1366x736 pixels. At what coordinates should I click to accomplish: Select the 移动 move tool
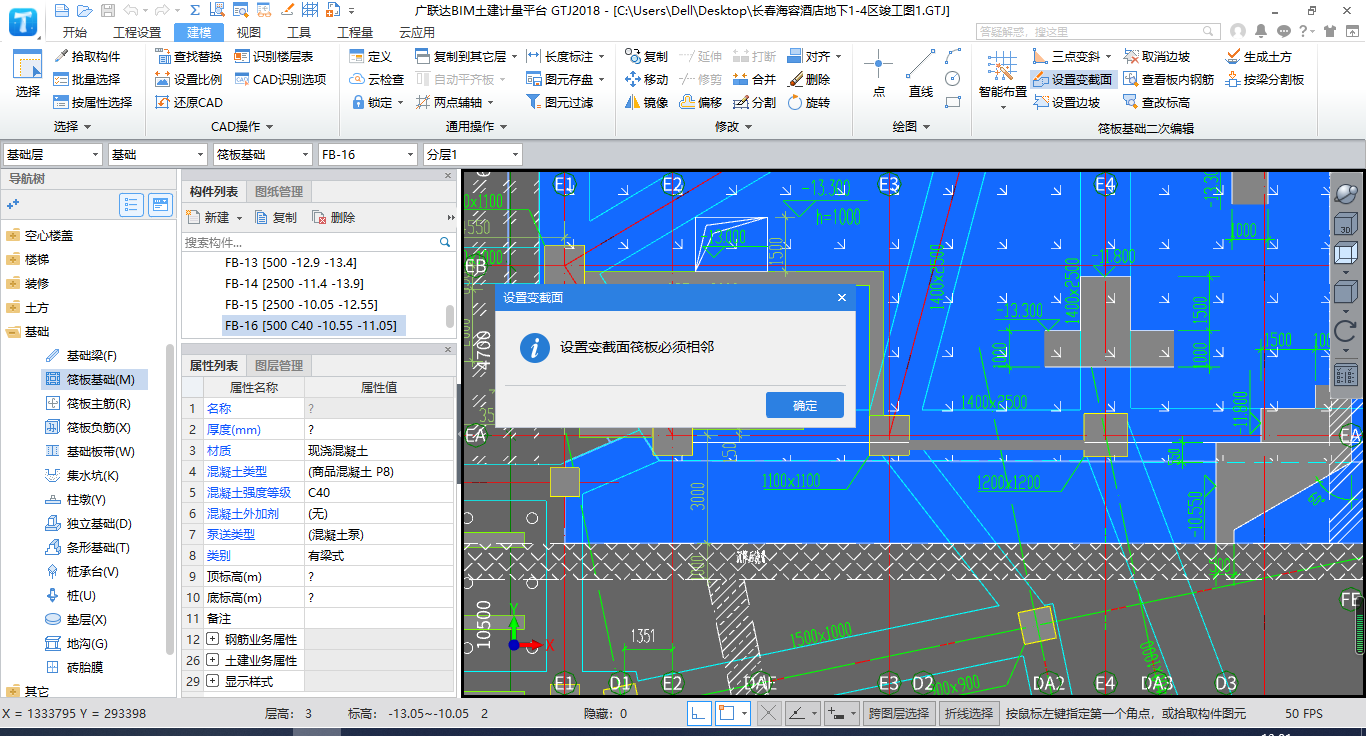coord(647,79)
